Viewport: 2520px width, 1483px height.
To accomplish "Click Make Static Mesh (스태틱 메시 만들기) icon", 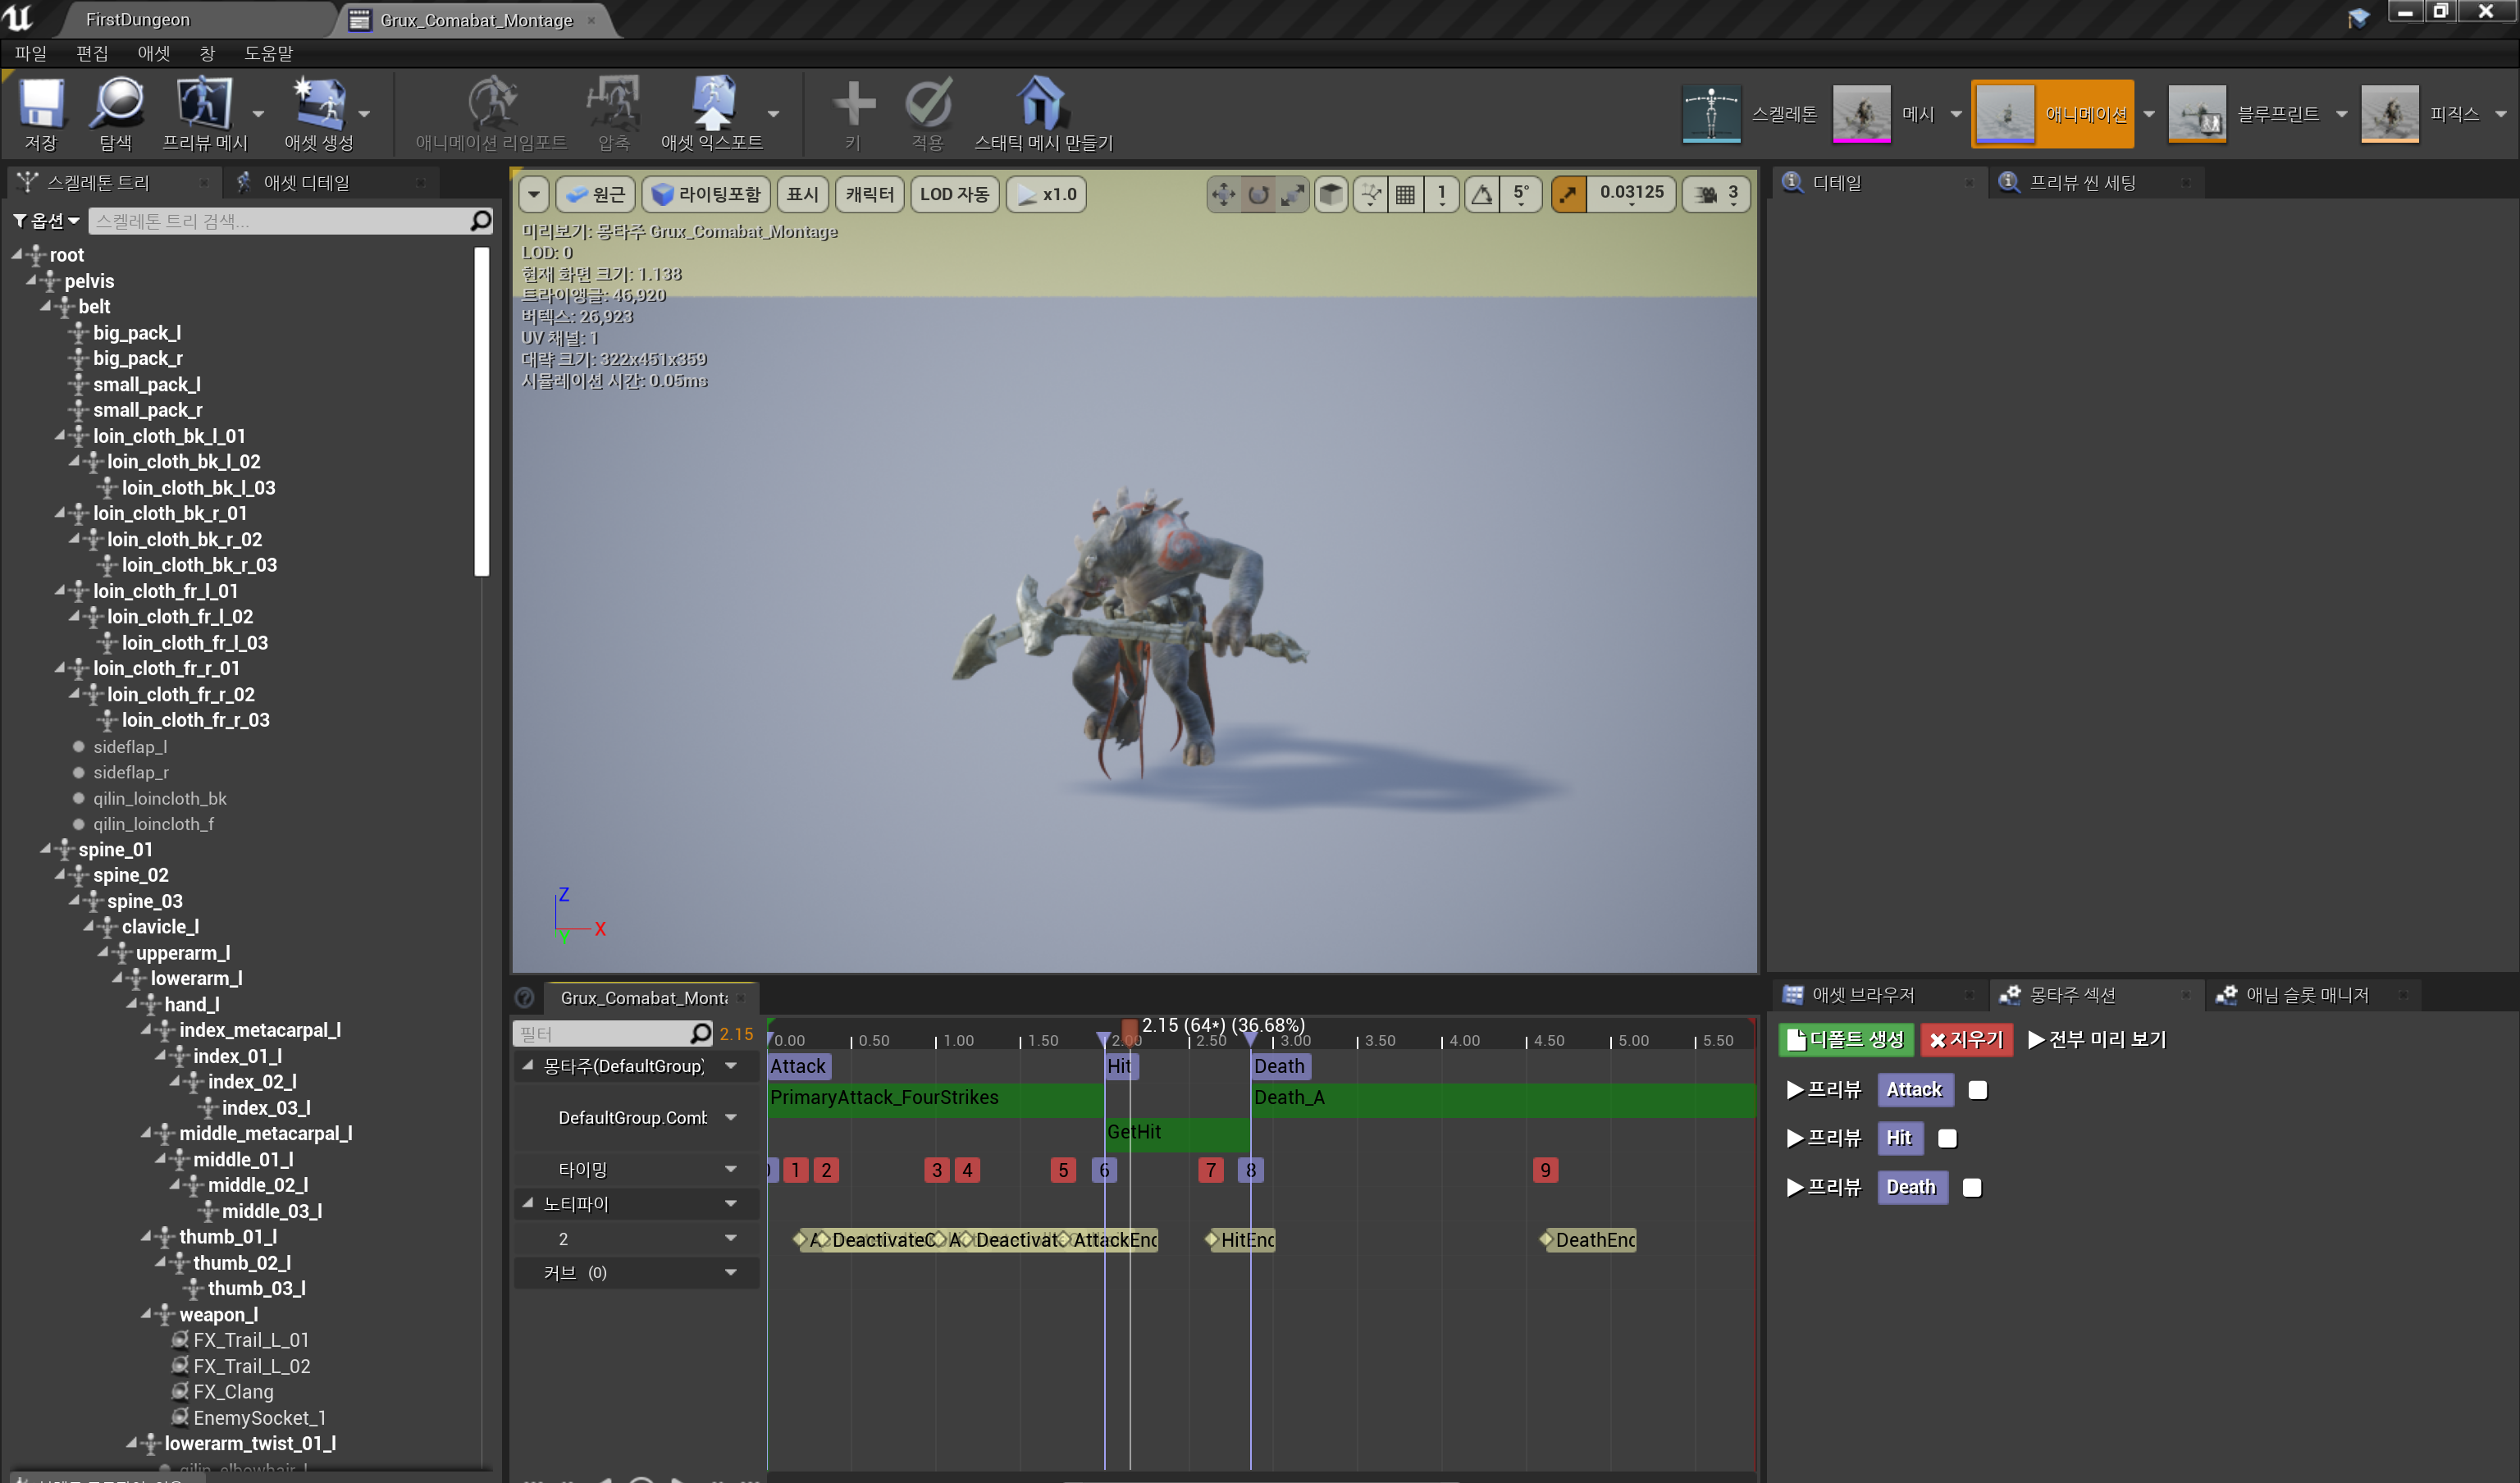I will pos(1041,104).
